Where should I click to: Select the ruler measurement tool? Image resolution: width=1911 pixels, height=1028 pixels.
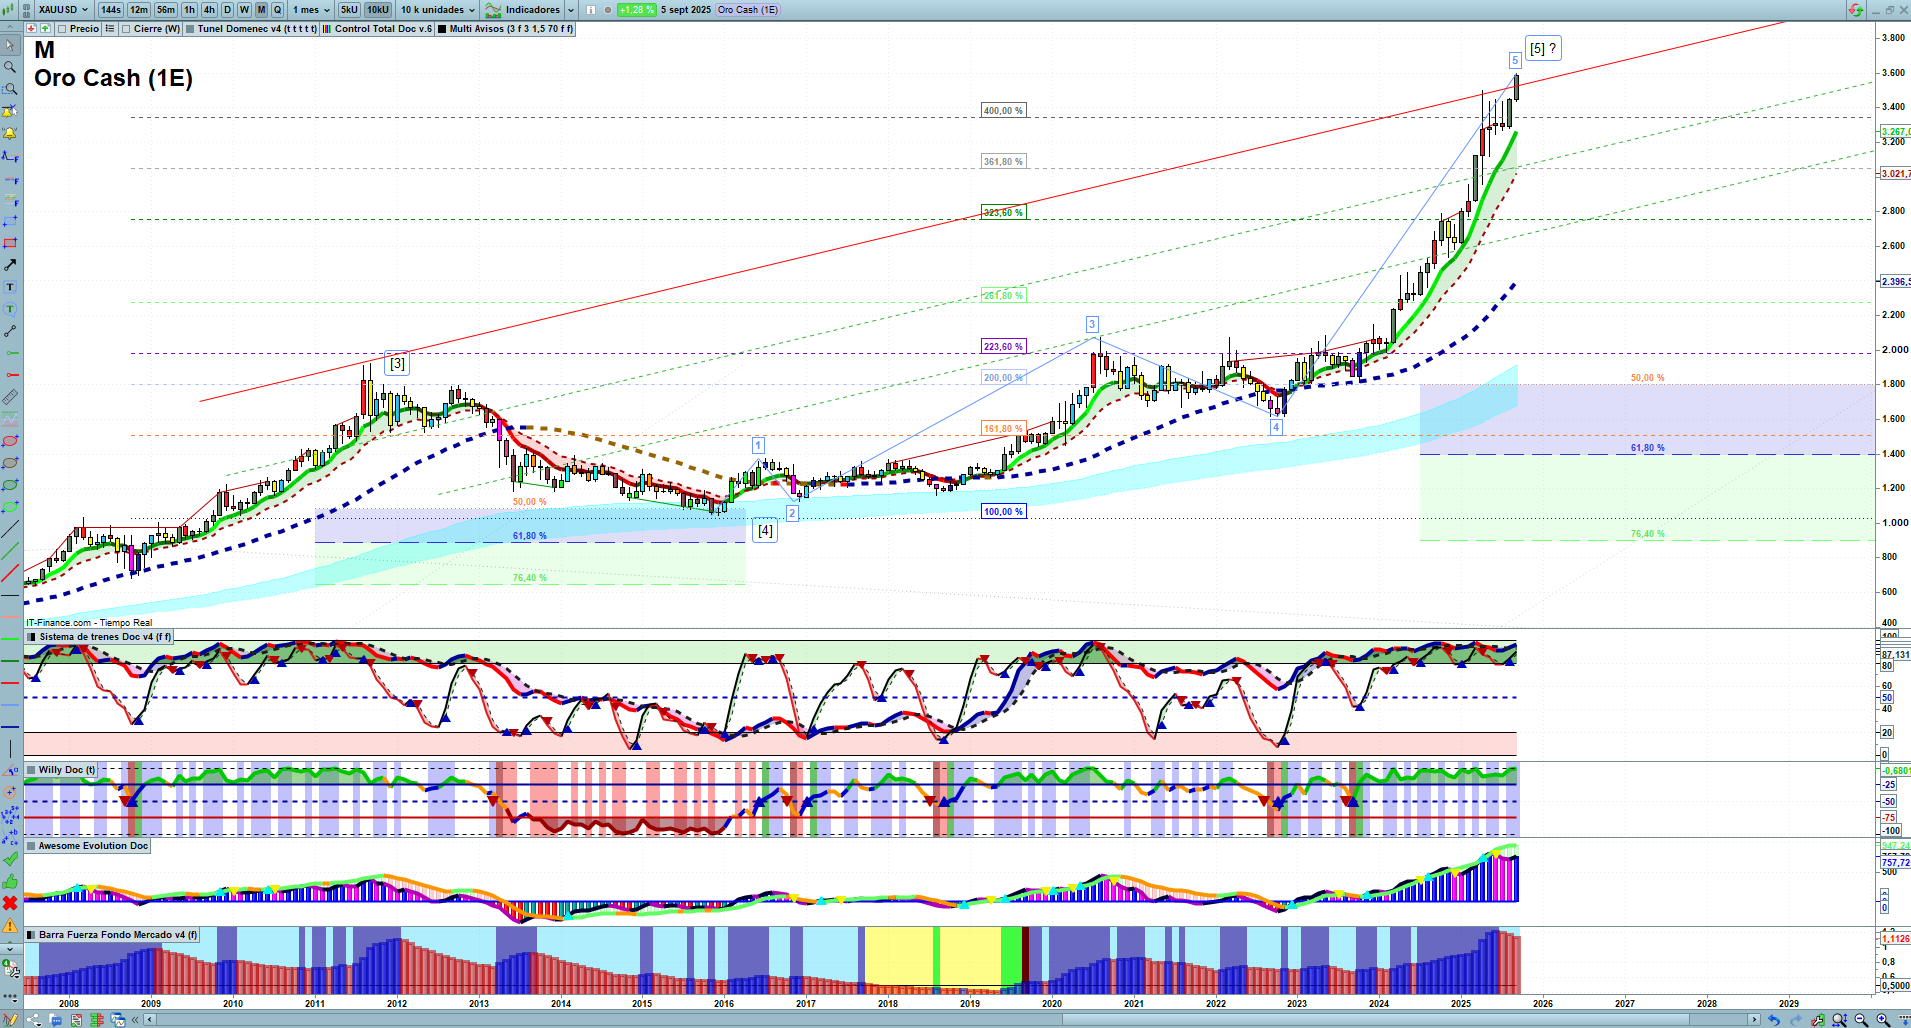point(10,397)
